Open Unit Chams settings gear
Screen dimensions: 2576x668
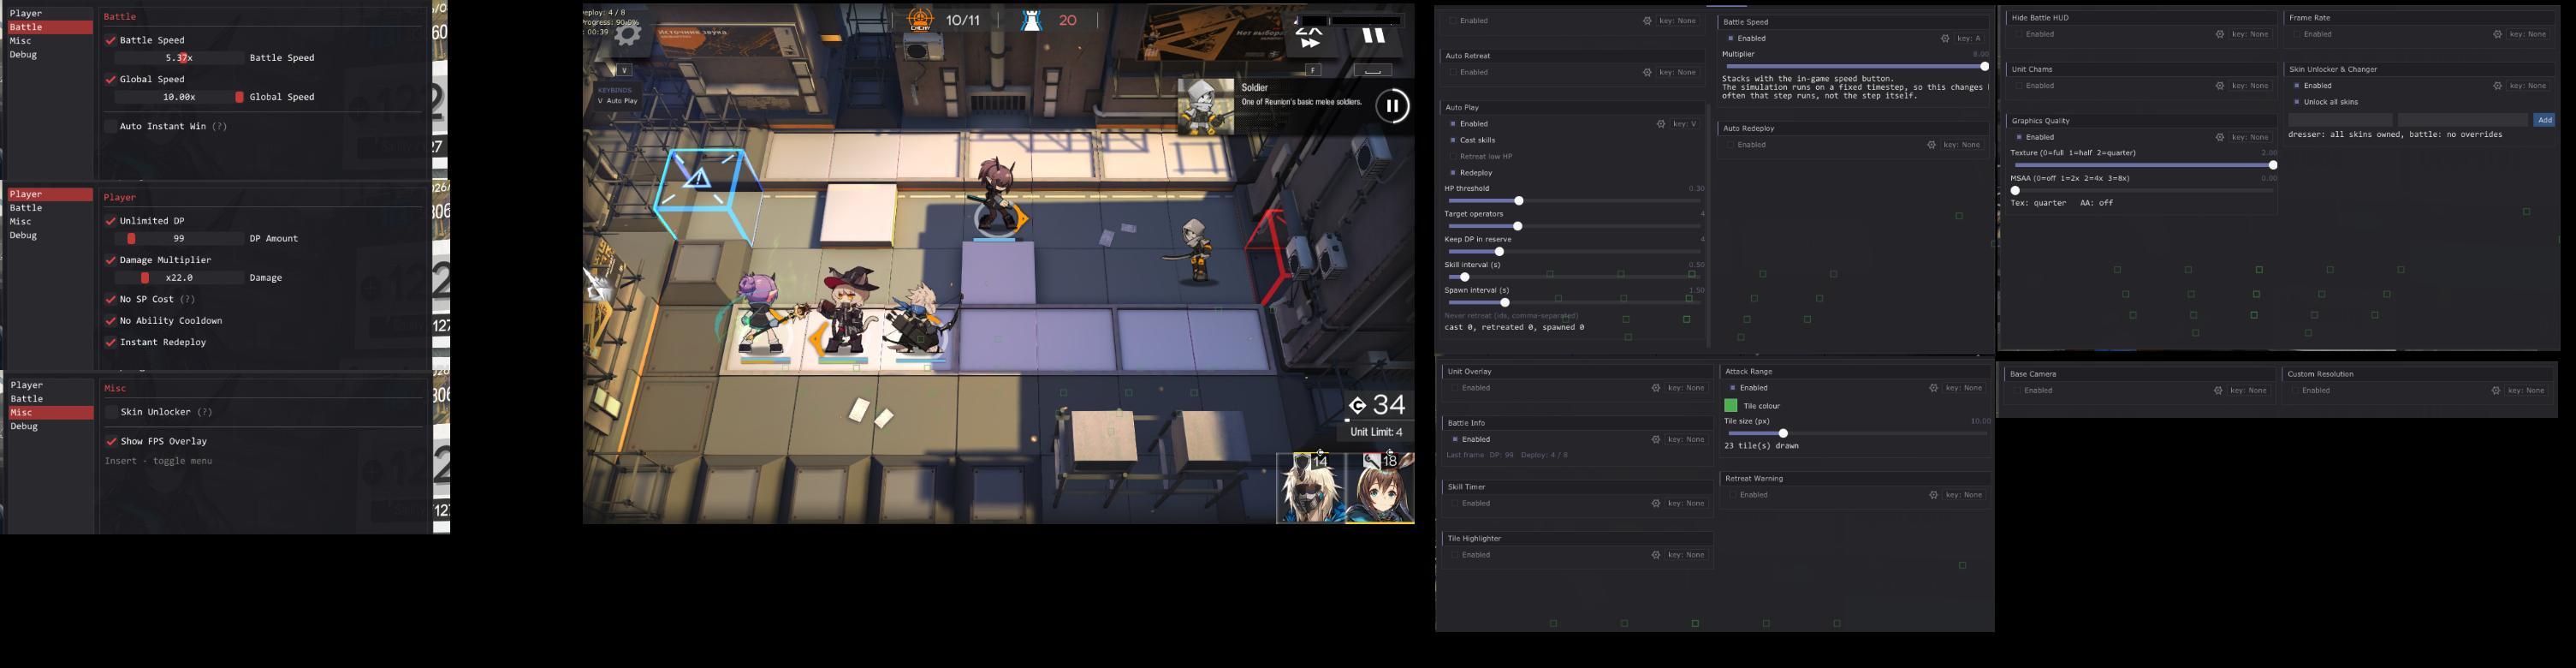pos(2219,86)
